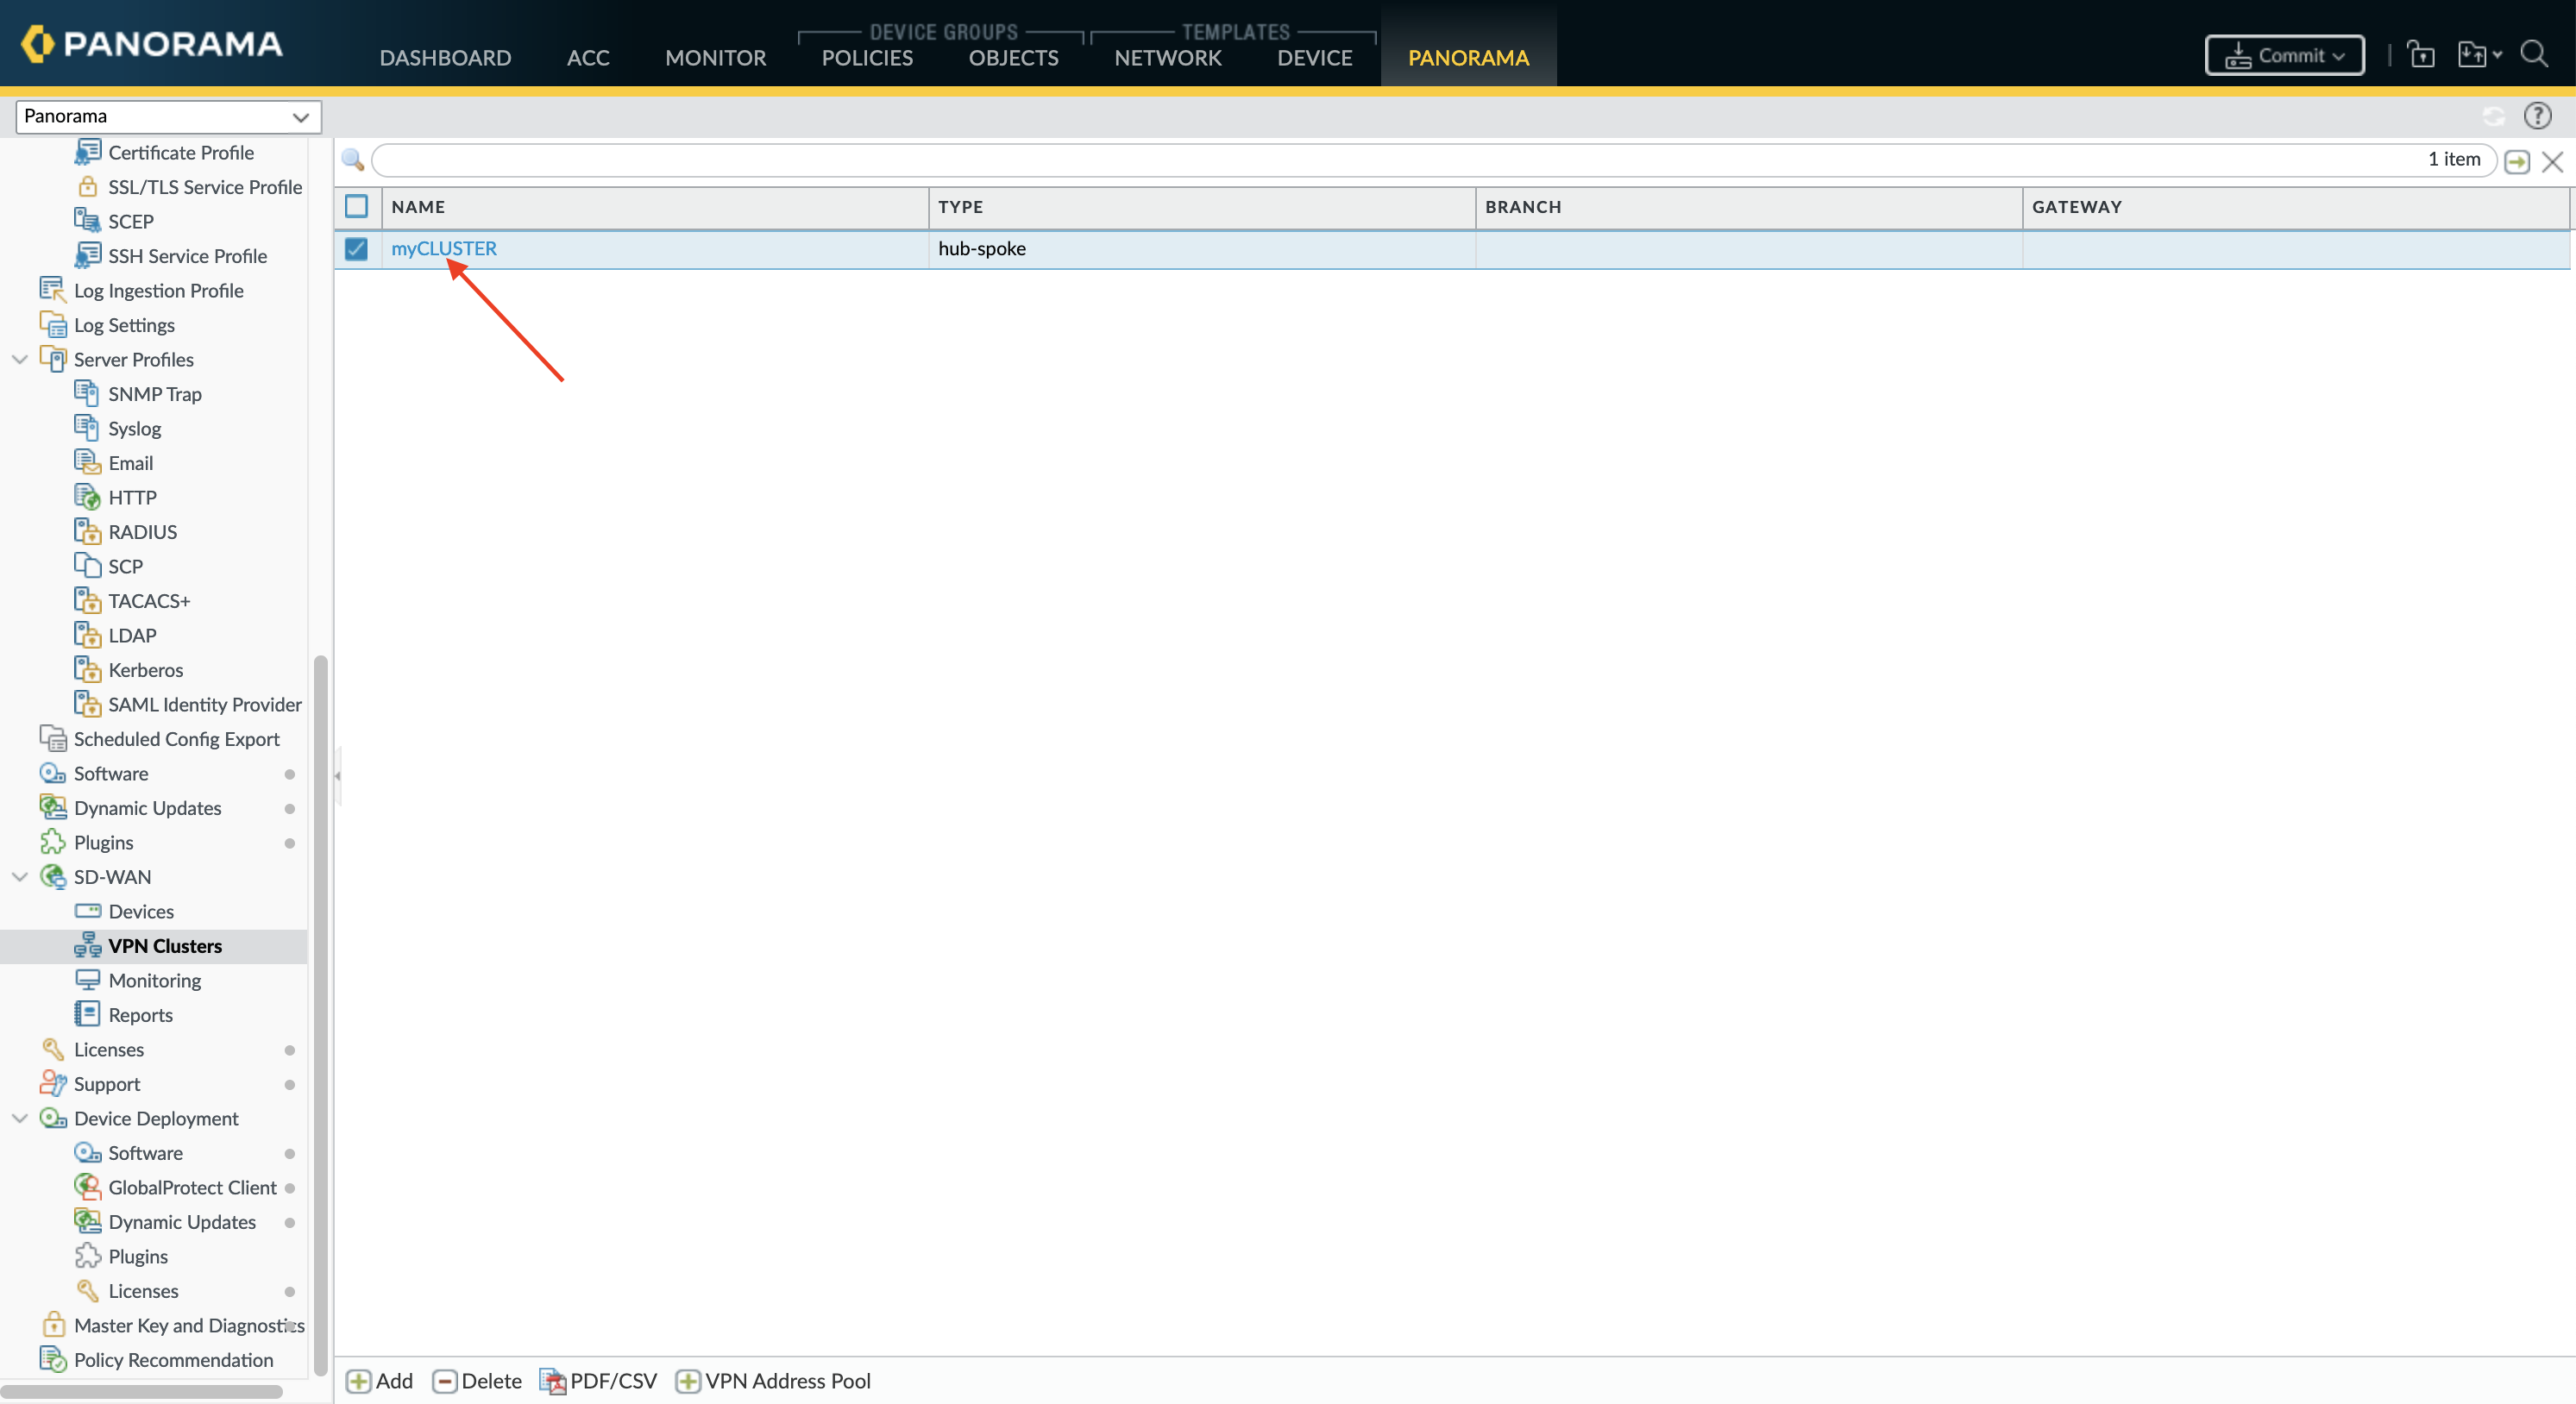Open the SD-WAN Devices page
2576x1404 pixels.
click(140, 911)
